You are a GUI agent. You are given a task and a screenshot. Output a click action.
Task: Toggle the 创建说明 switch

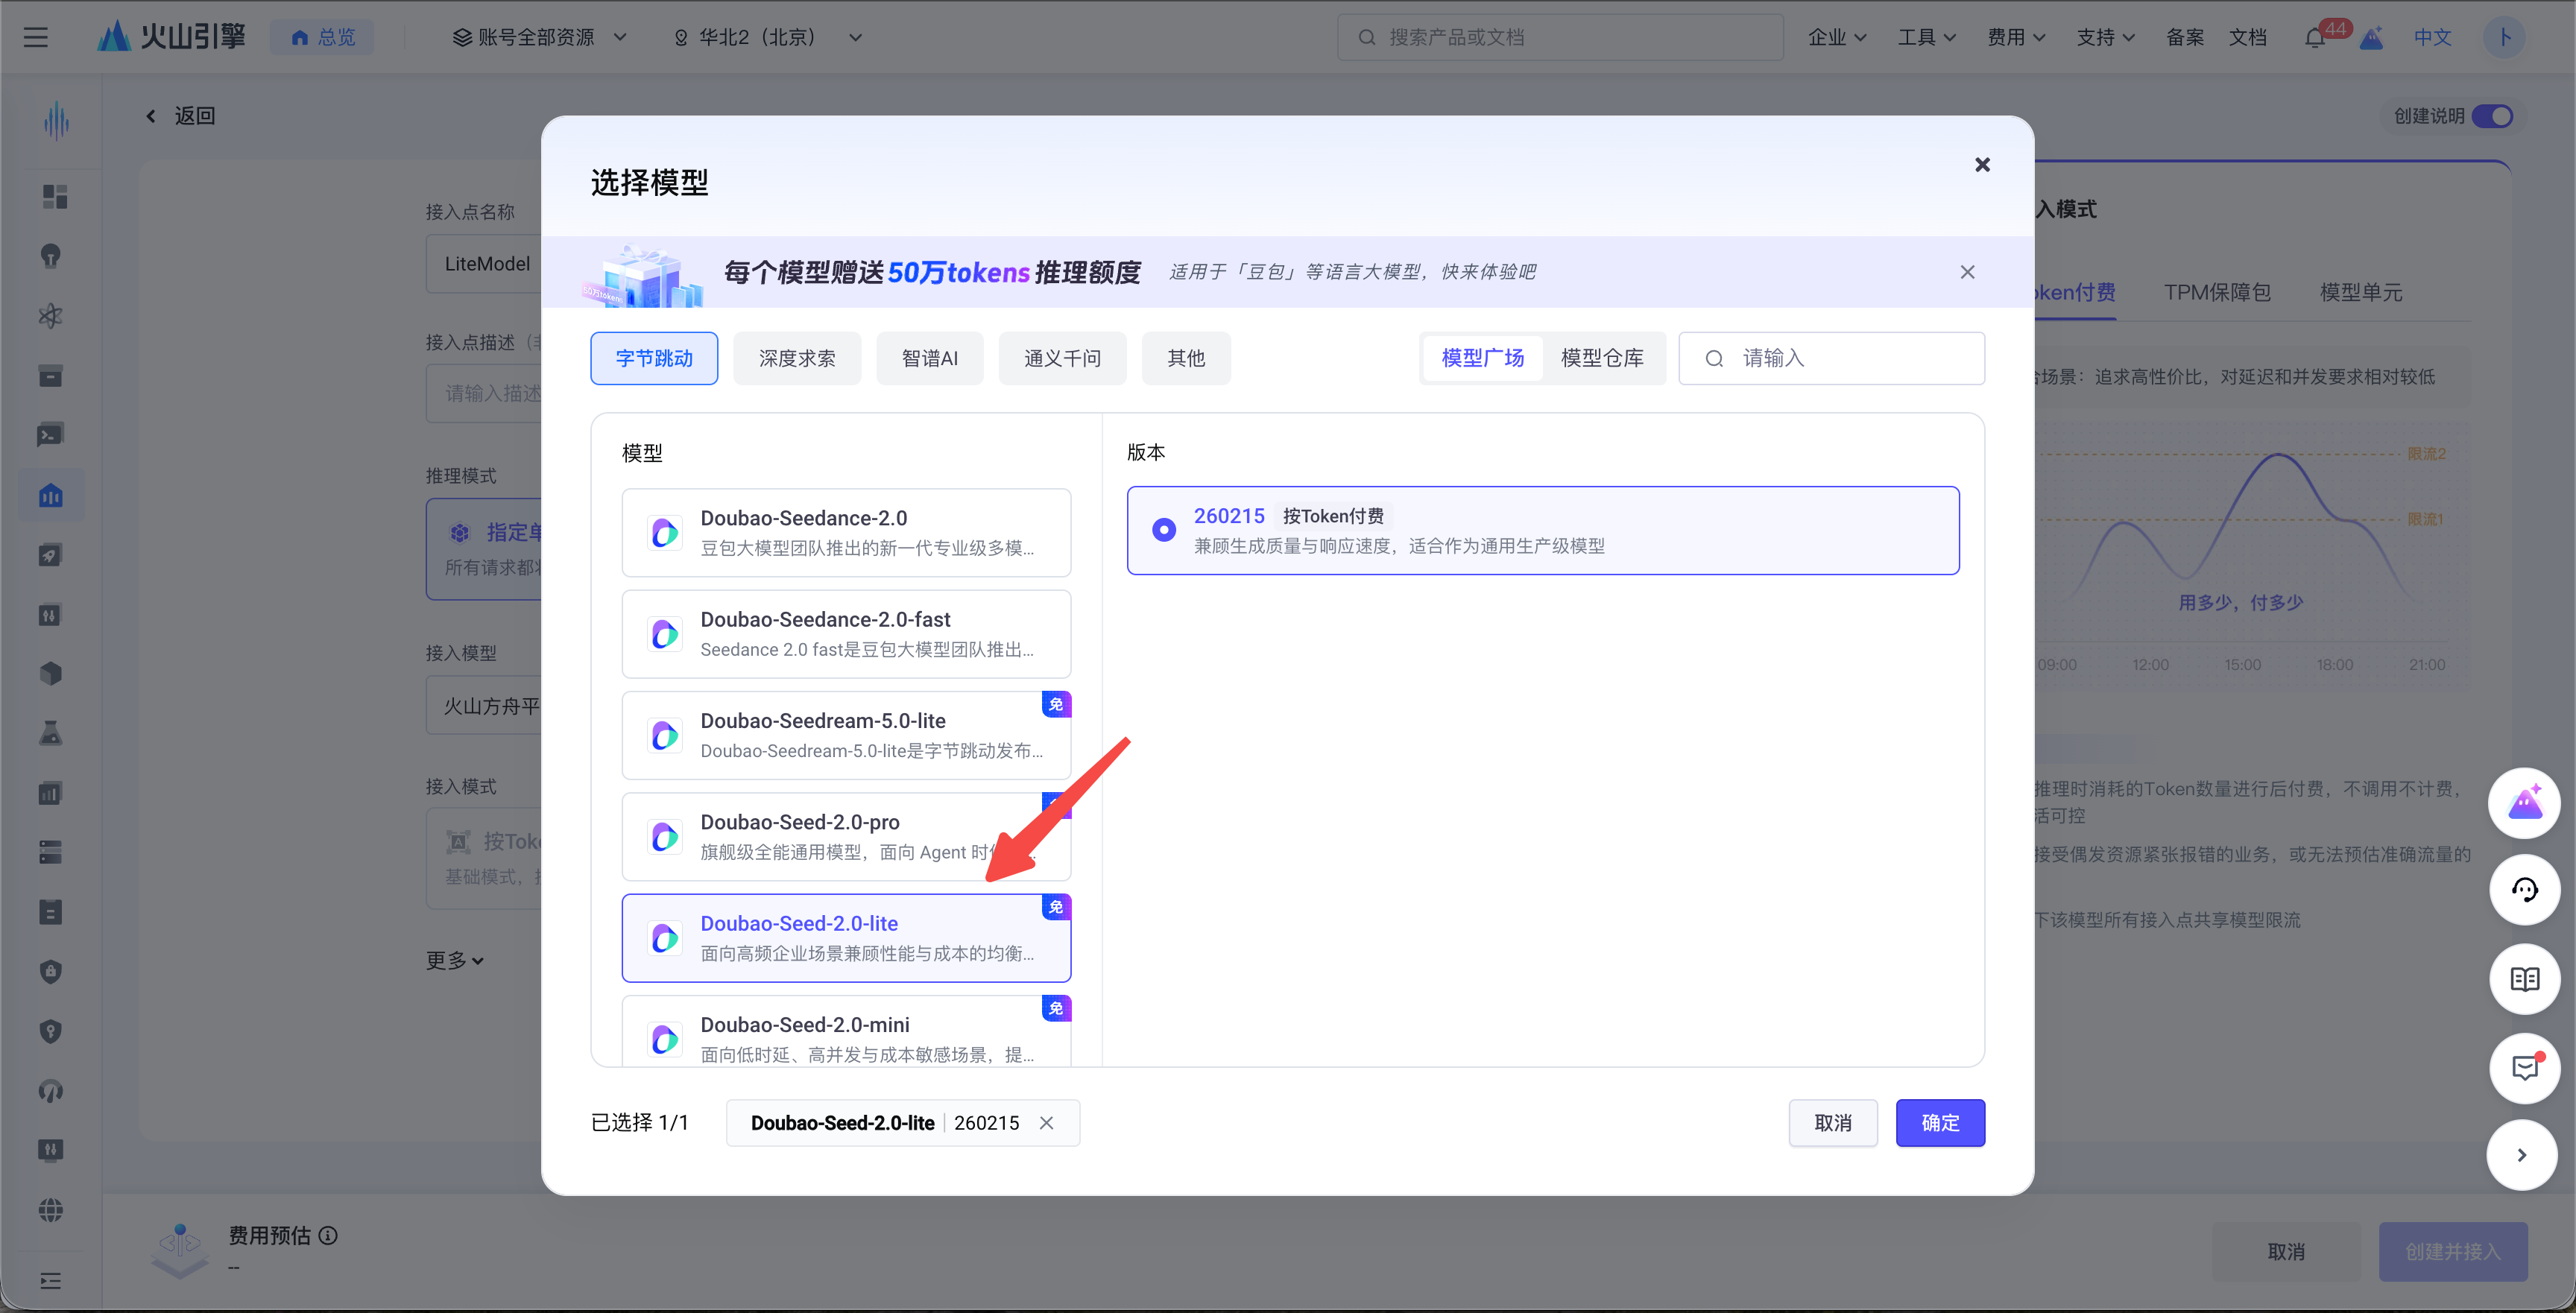[x=2492, y=116]
